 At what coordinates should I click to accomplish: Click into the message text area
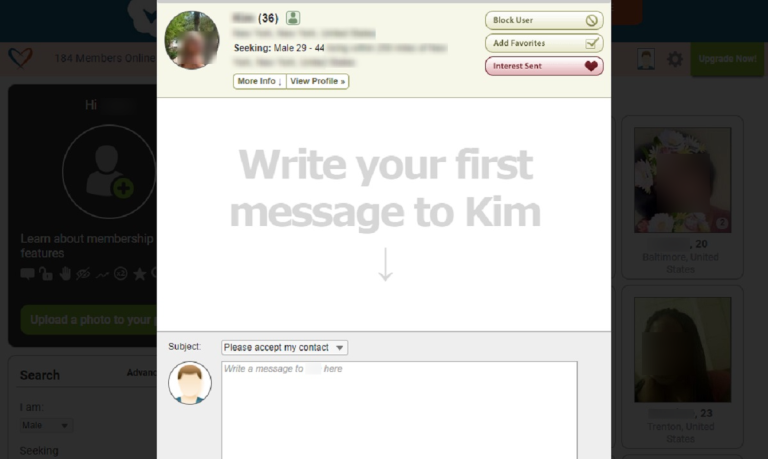pos(399,410)
